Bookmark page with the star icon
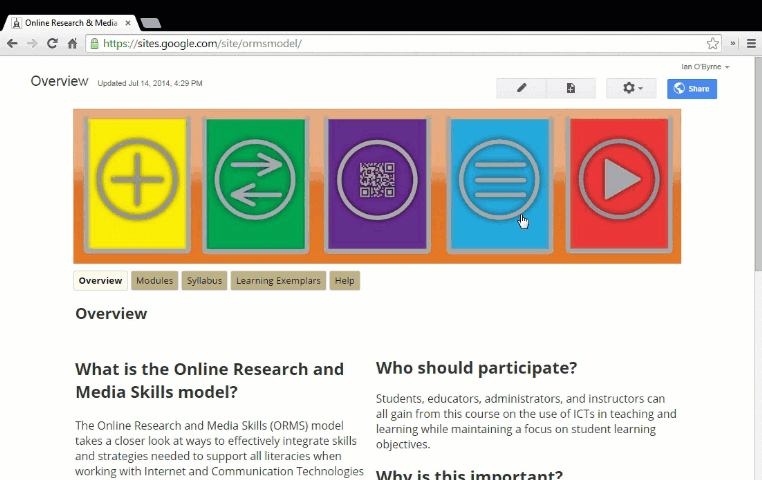This screenshot has width=762, height=480. coord(712,44)
